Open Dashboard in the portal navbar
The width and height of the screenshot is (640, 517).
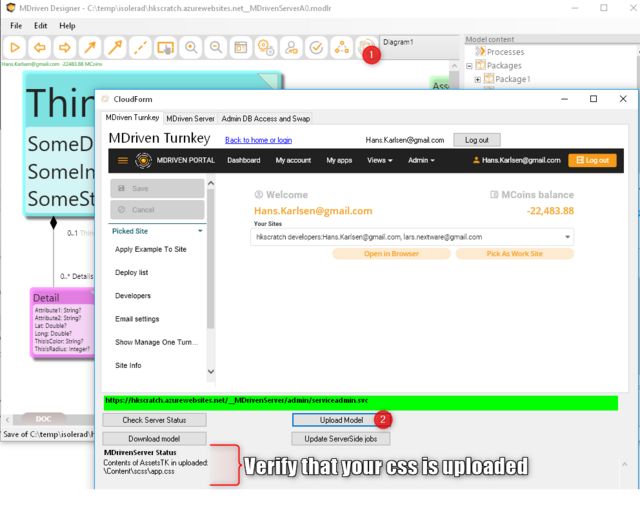coord(244,160)
